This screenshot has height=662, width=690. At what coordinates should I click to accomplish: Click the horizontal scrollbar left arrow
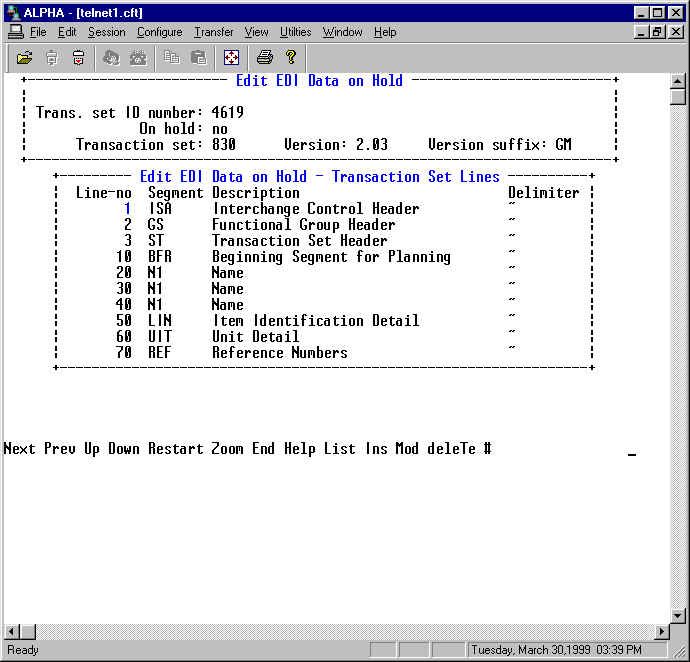[x=12, y=632]
